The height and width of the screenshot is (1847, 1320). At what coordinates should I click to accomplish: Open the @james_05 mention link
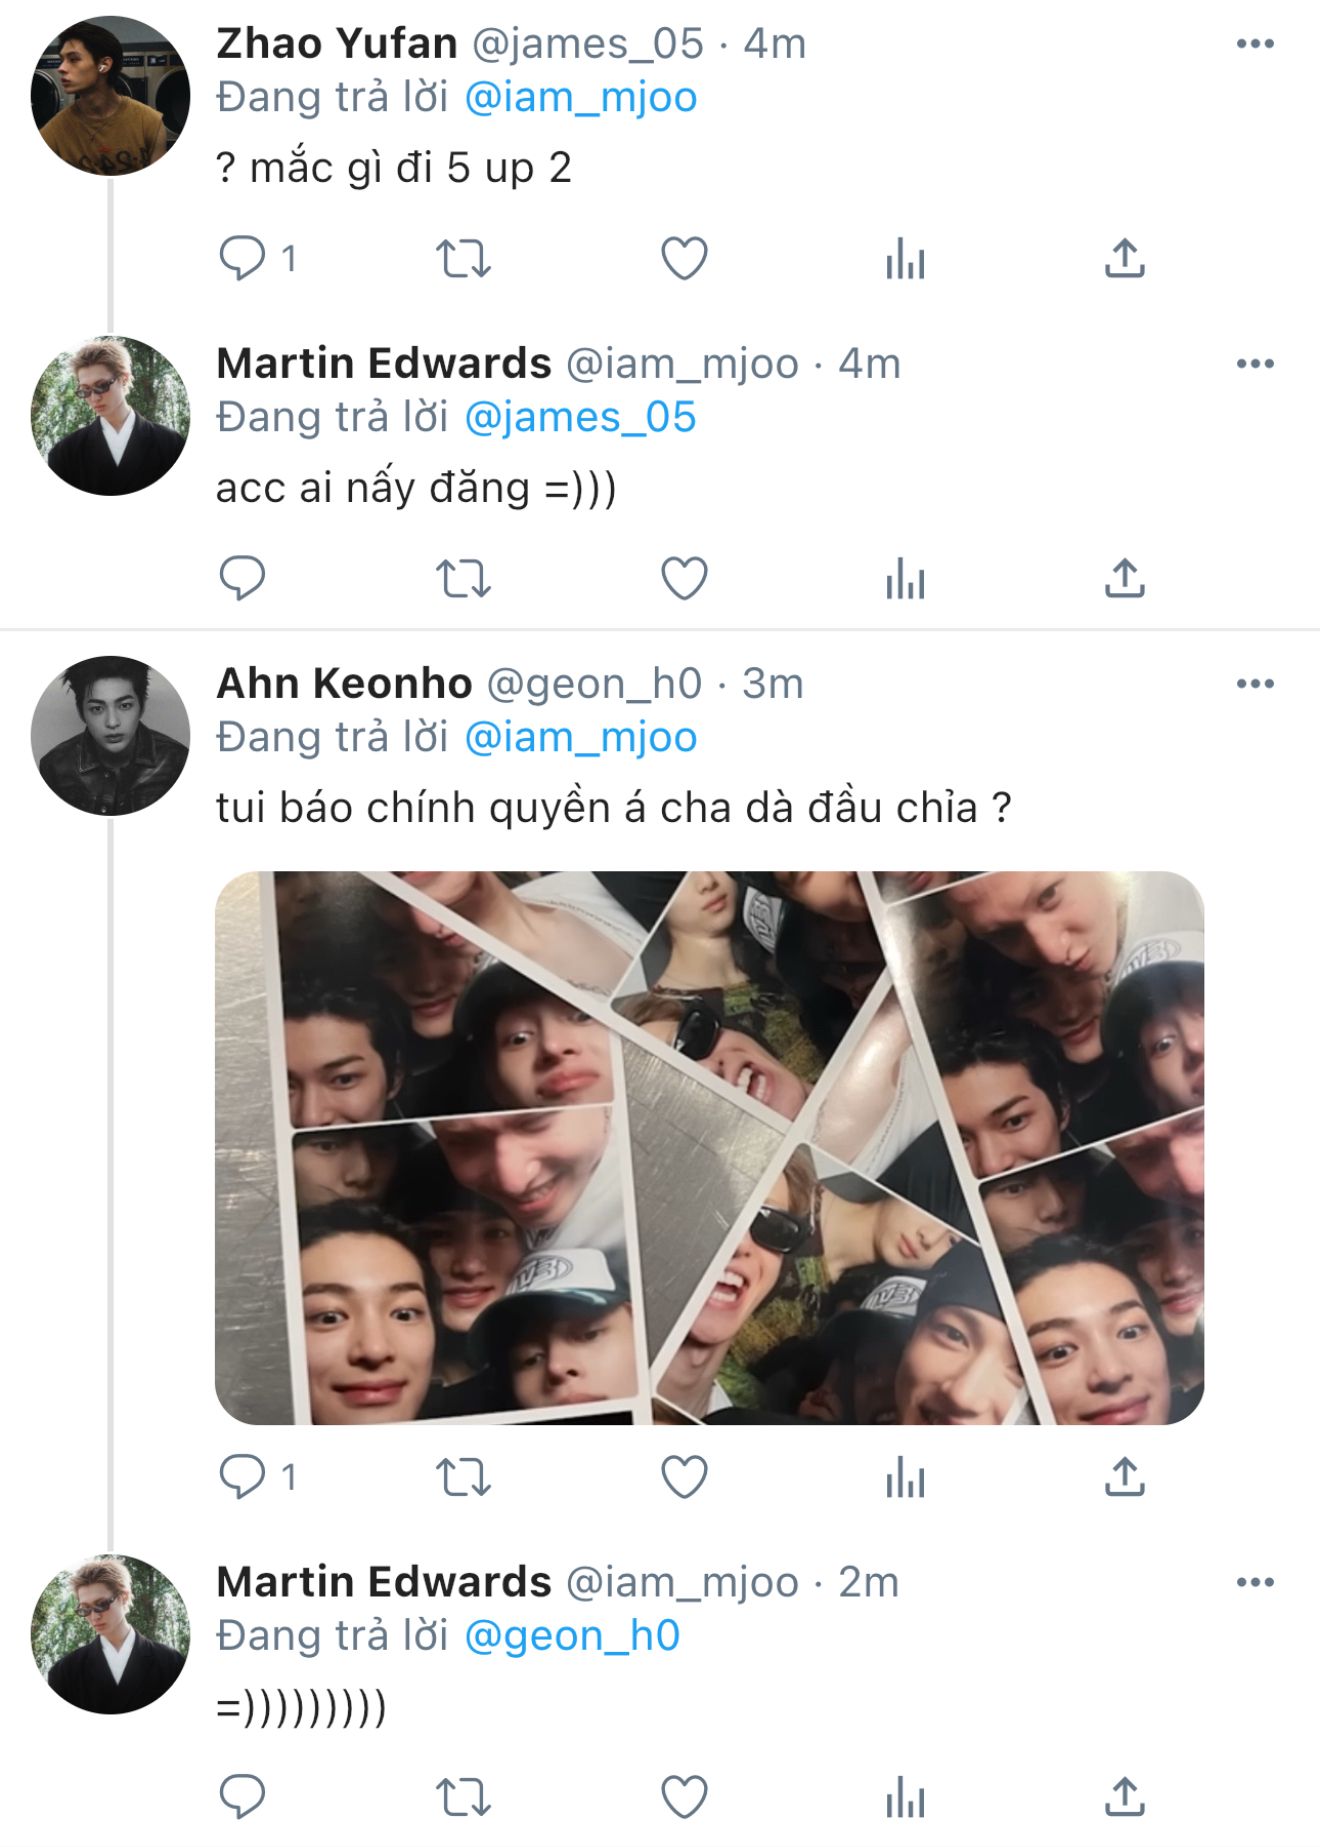(x=580, y=418)
